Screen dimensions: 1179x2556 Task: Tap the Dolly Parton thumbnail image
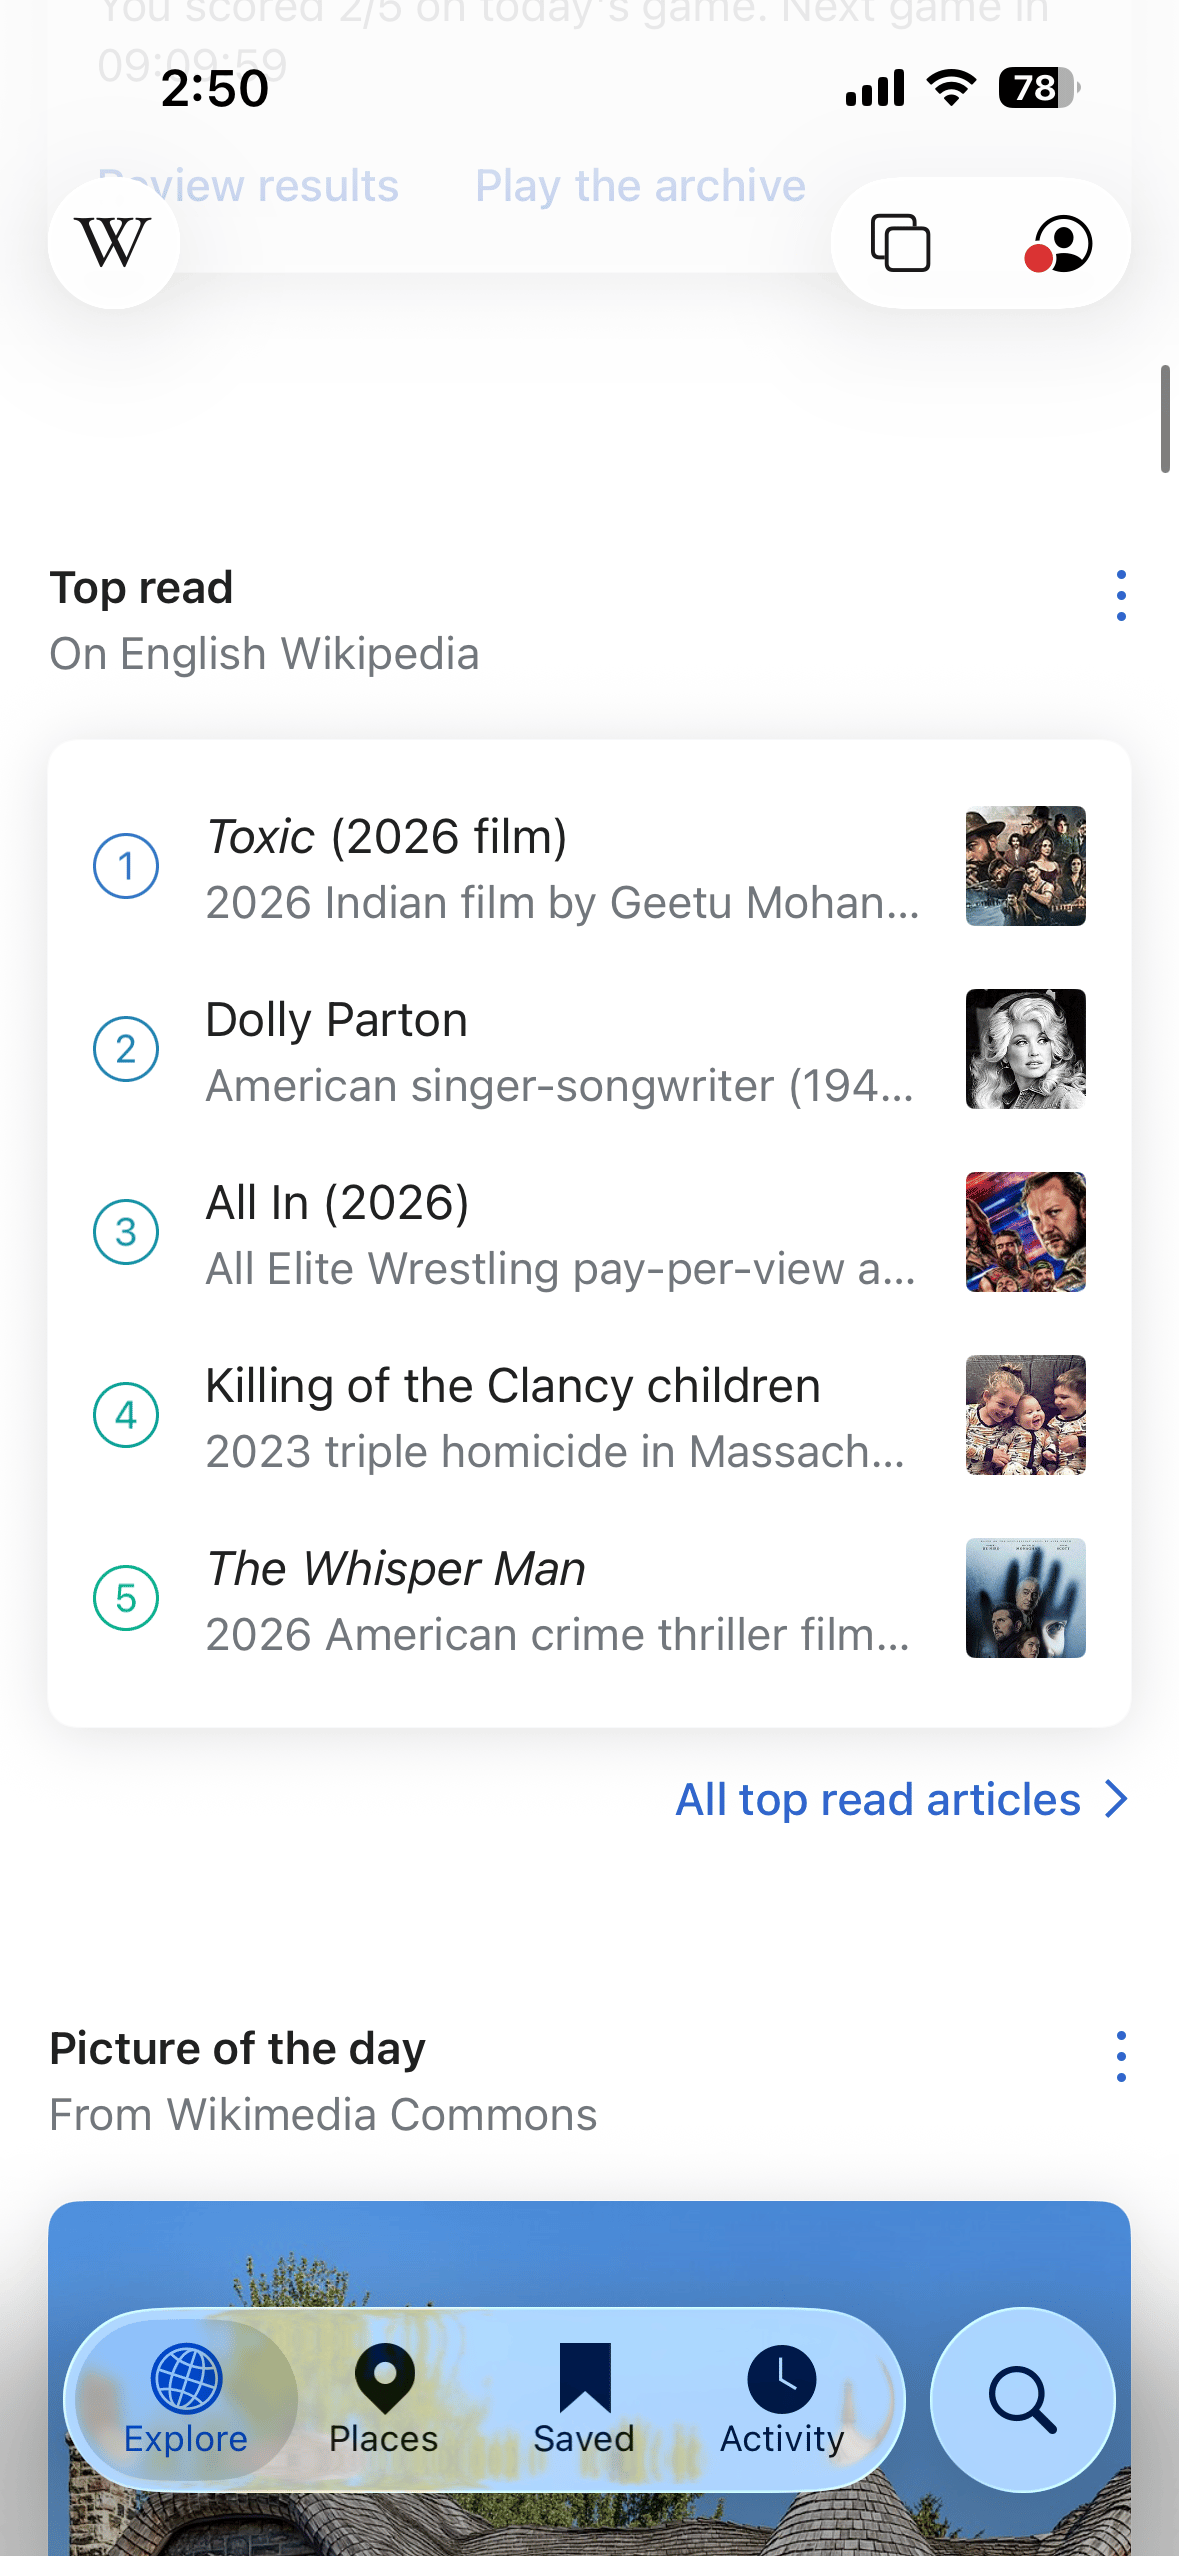[1025, 1049]
